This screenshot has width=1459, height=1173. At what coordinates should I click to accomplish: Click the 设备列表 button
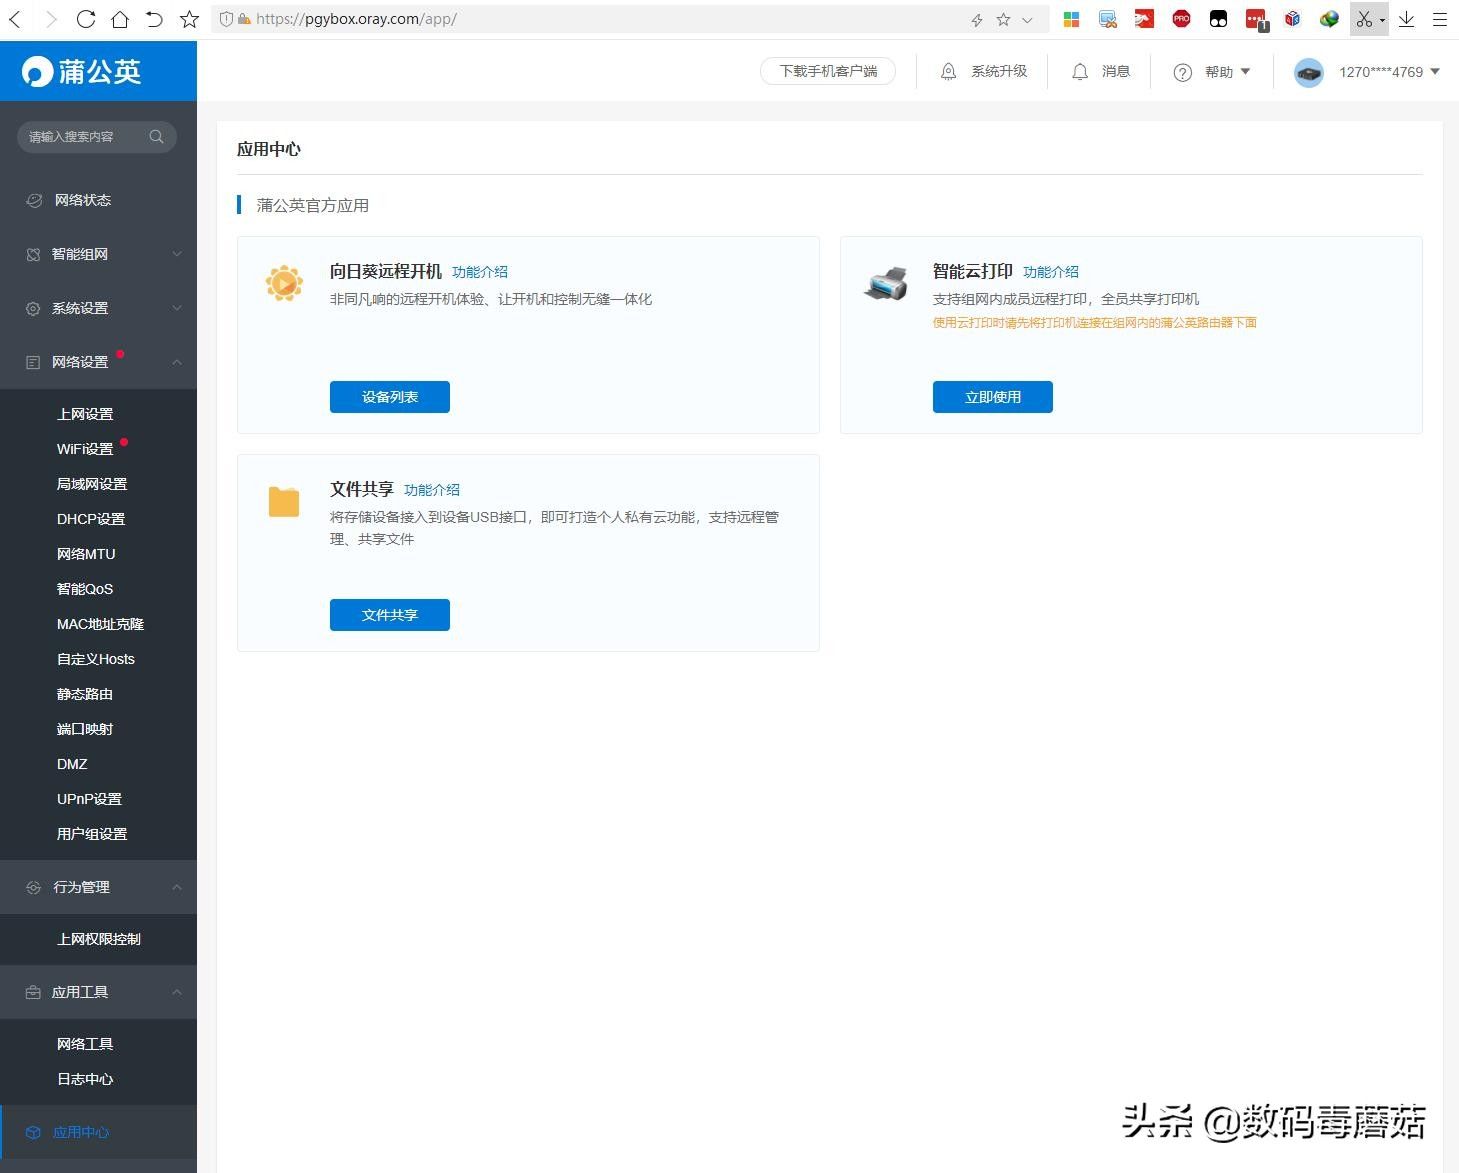coord(389,397)
